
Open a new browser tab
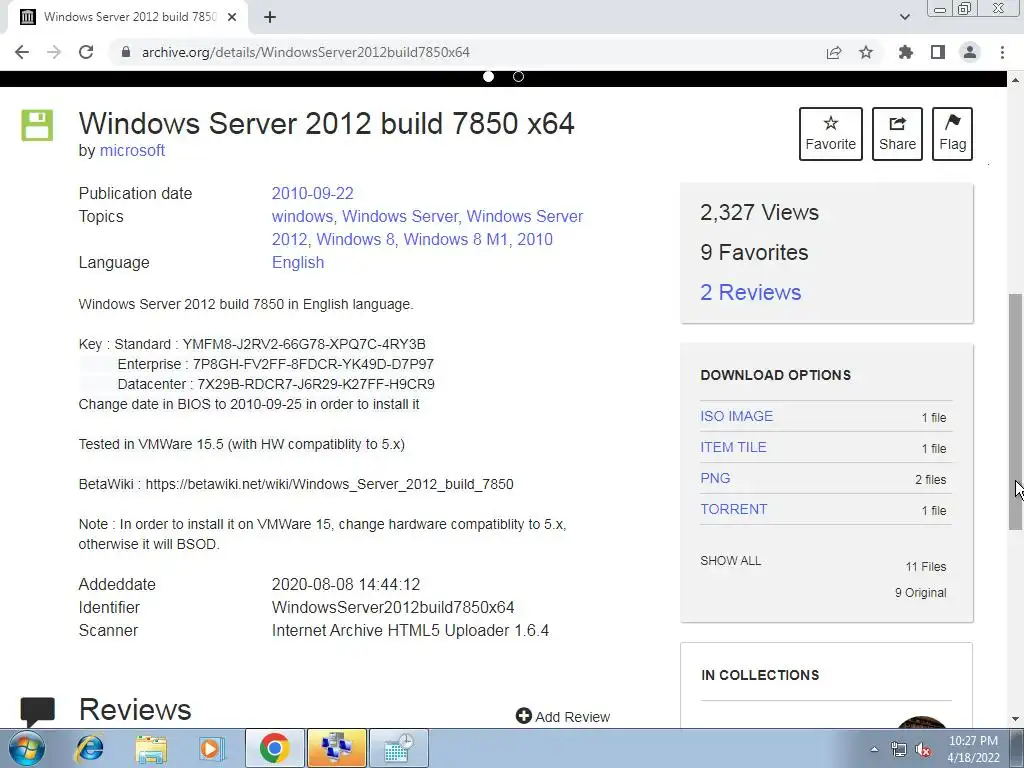click(x=270, y=17)
